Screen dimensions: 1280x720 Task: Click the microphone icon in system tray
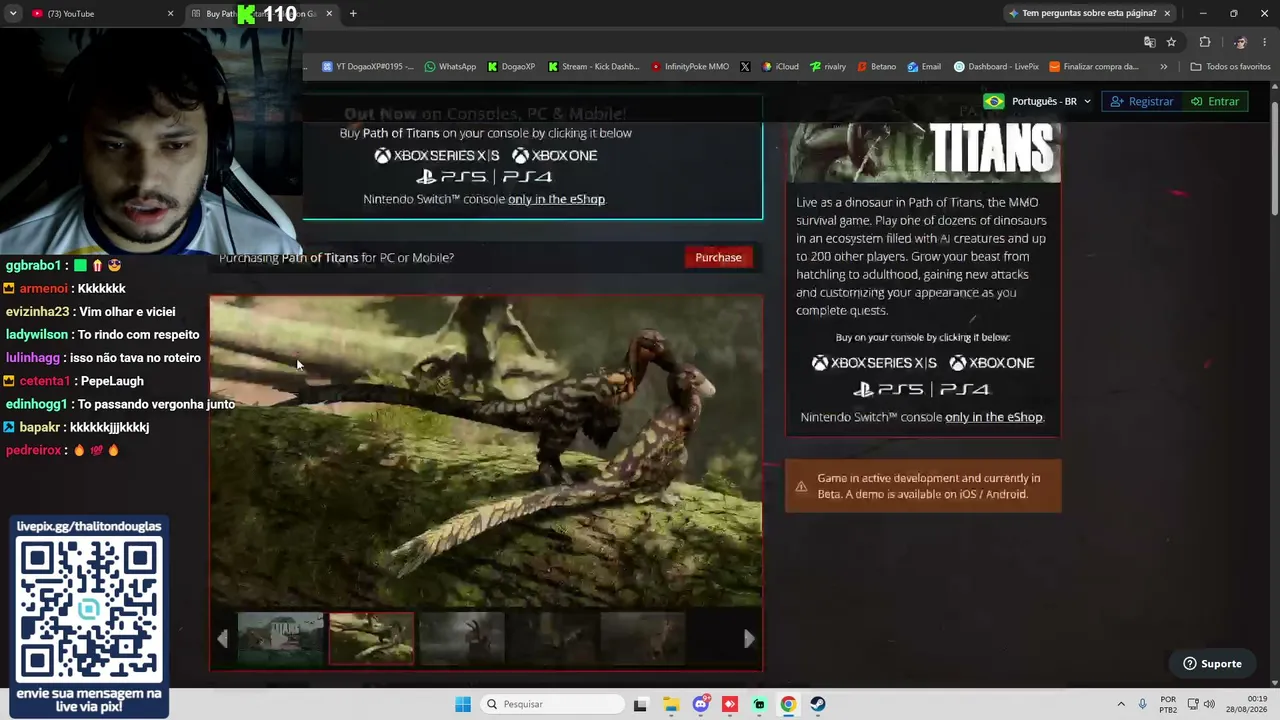coord(1142,704)
